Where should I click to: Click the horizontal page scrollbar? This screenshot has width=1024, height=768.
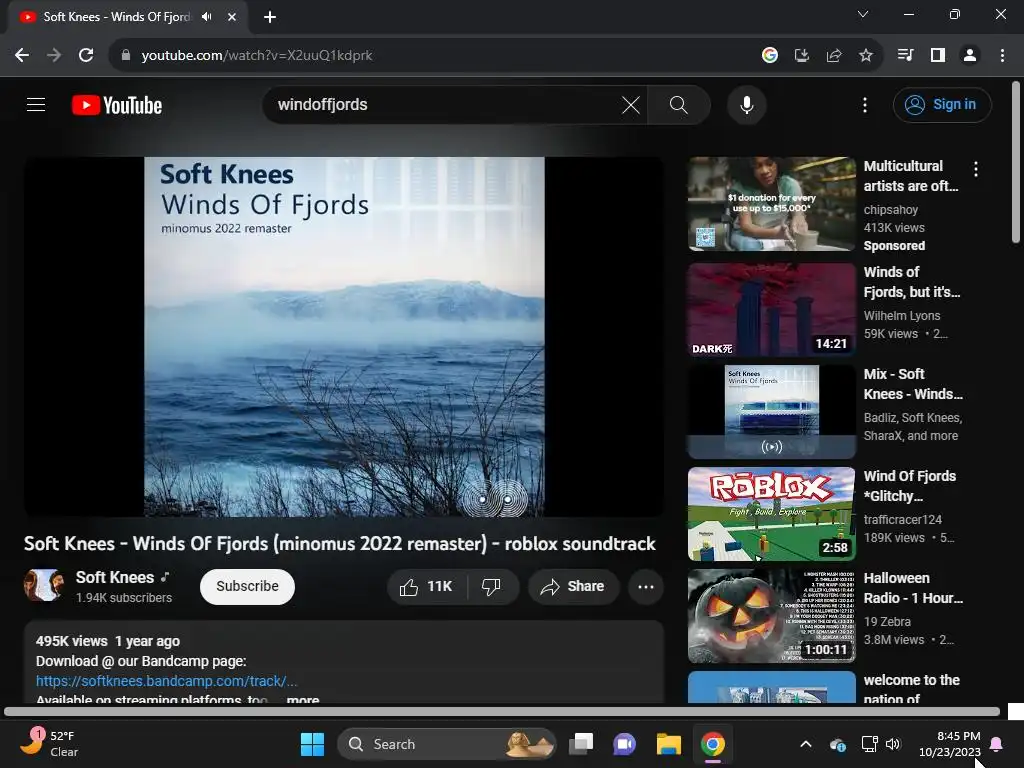tap(502, 712)
